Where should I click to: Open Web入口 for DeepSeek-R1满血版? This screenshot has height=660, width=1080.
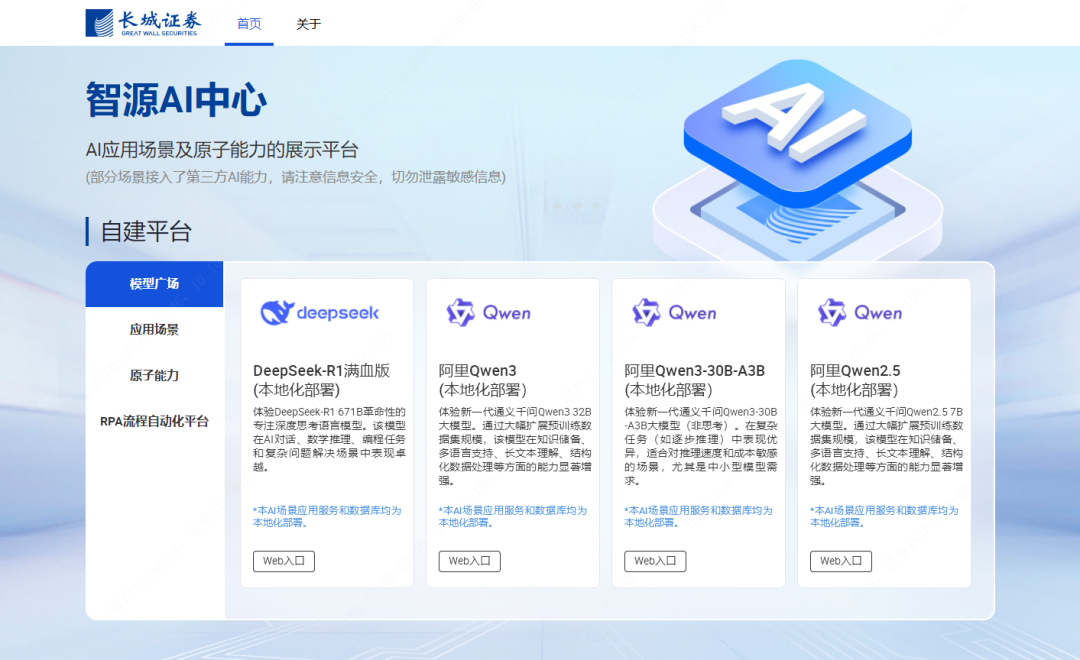click(x=284, y=561)
